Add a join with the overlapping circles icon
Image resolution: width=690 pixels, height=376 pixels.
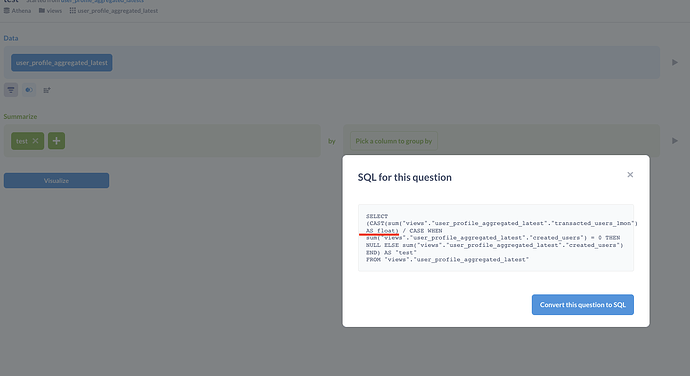(x=29, y=90)
